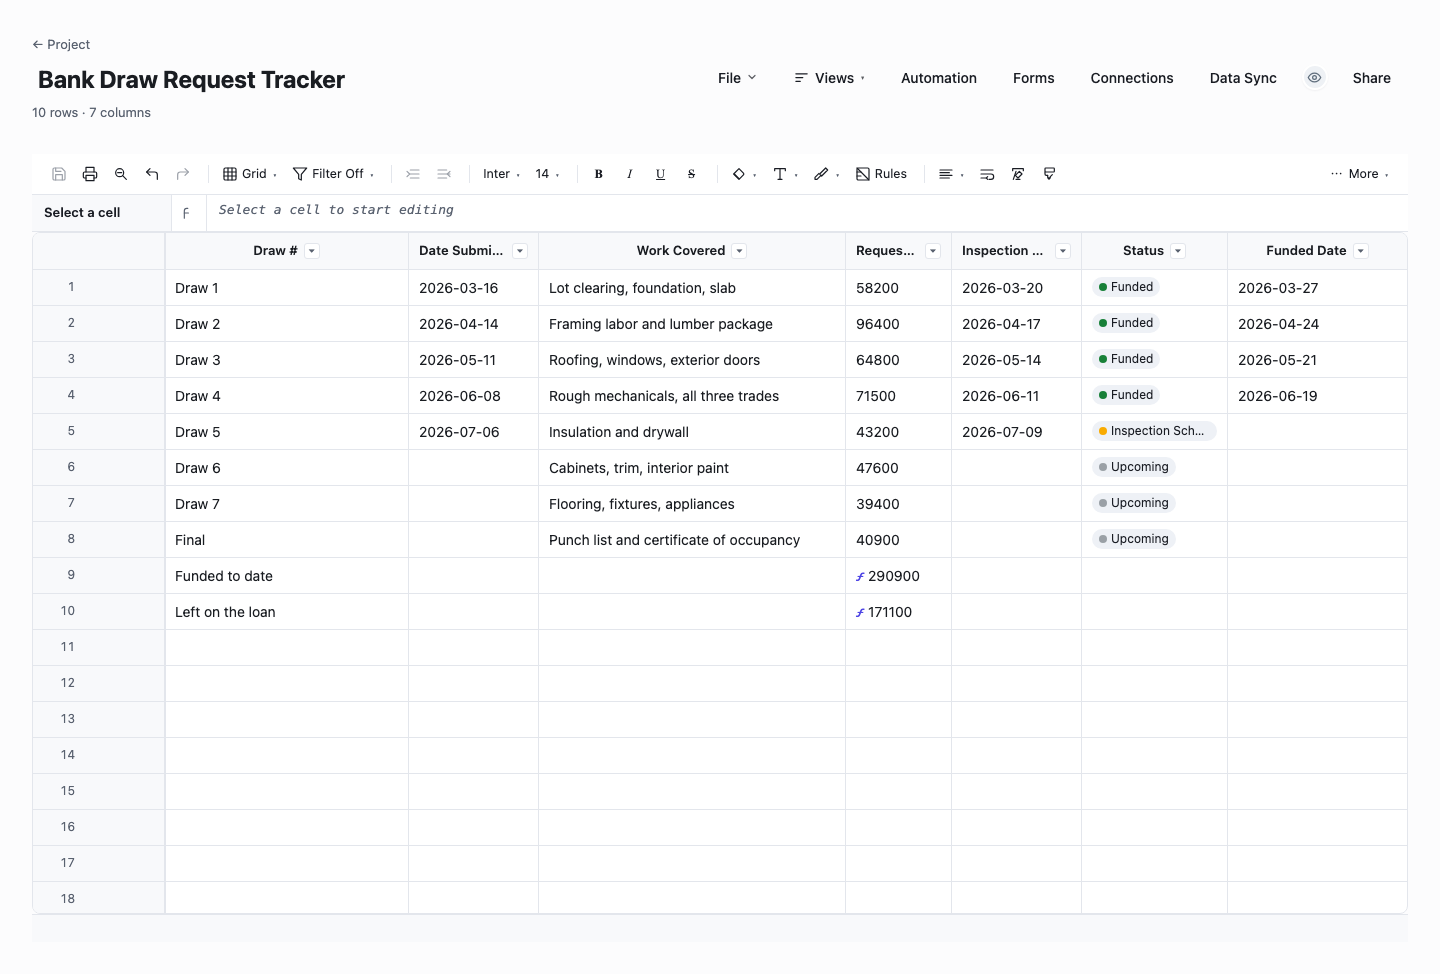The width and height of the screenshot is (1440, 974).
Task: Click the zoom out magnifier icon
Action: [121, 174]
